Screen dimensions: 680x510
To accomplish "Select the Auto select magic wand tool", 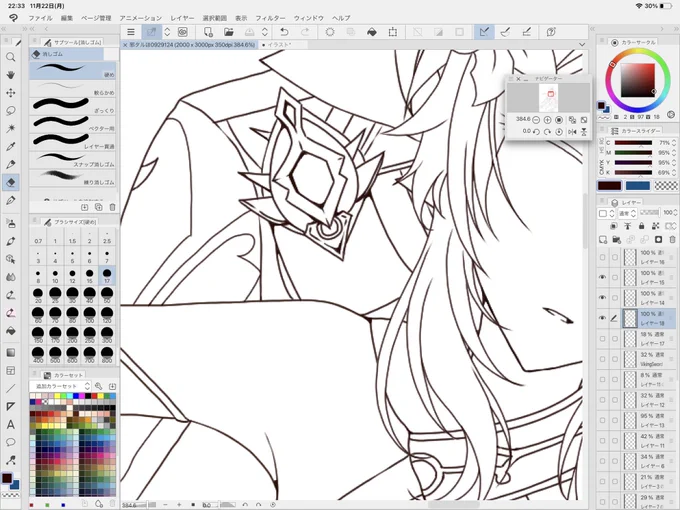I will 11,128.
